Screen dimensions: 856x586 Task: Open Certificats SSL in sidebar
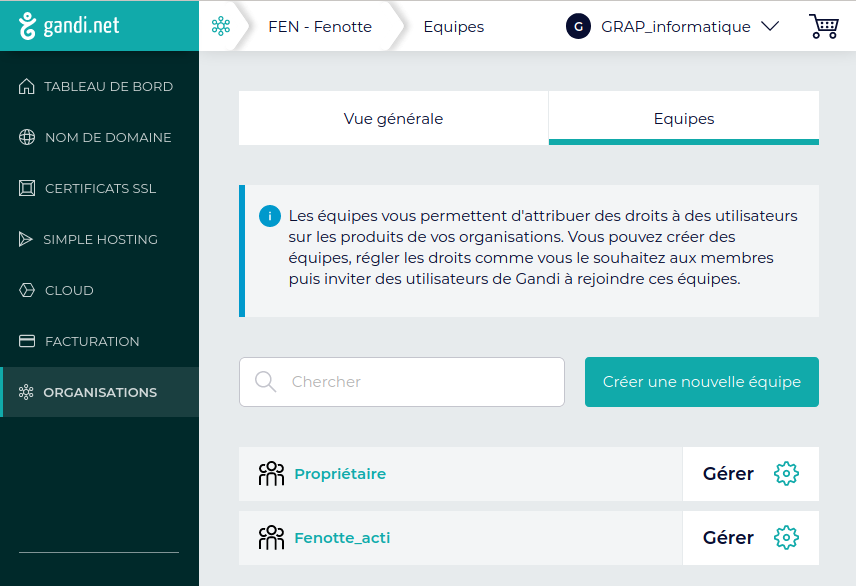coord(100,189)
